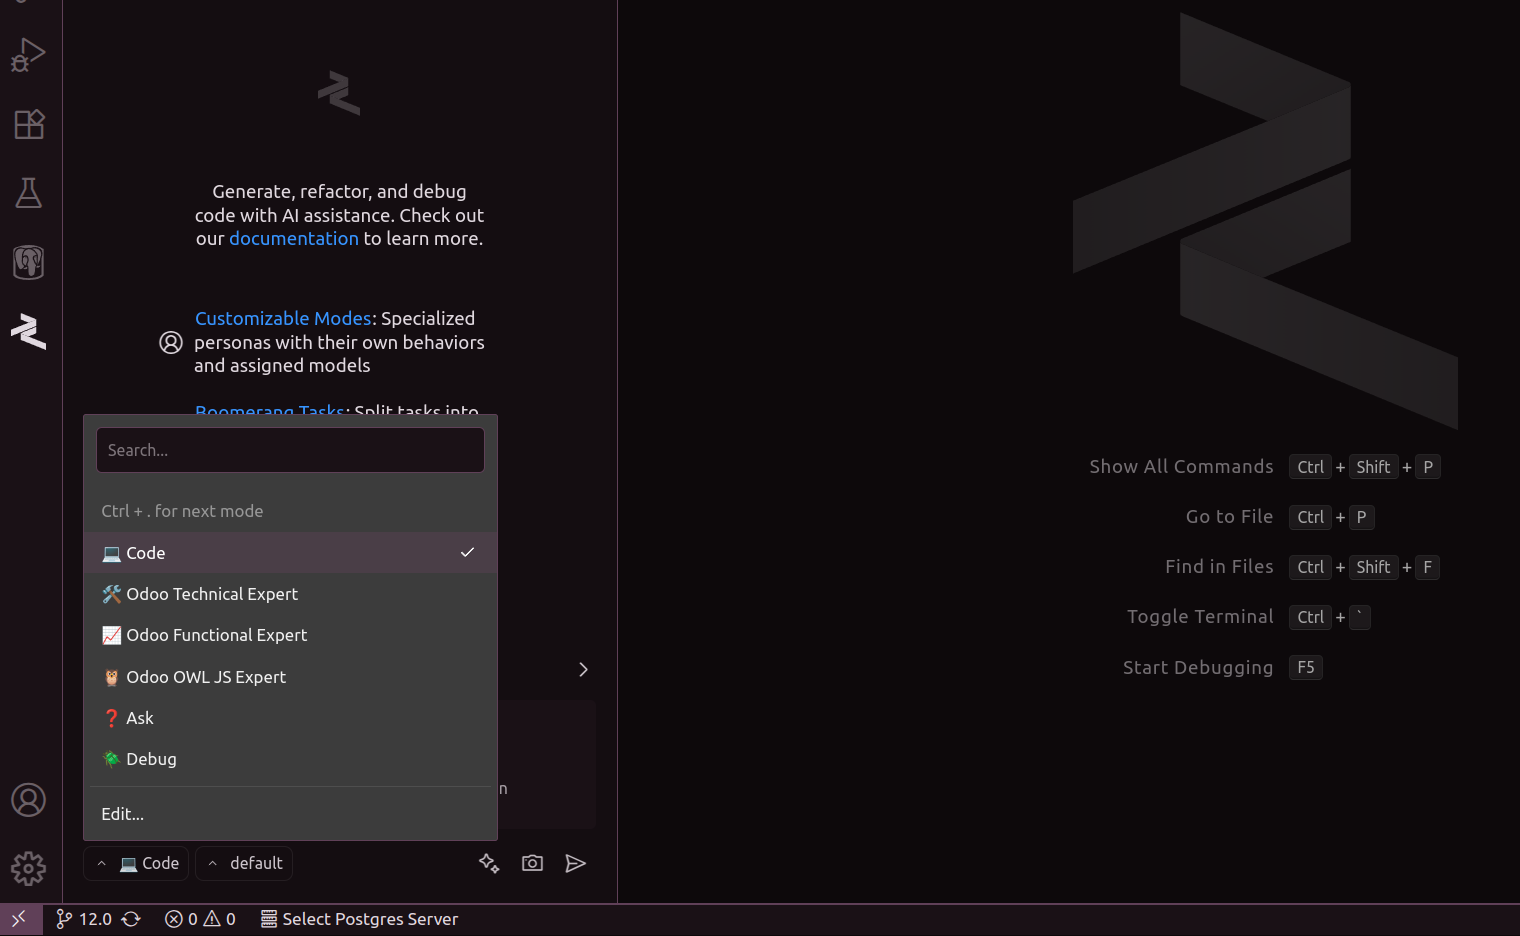This screenshot has height=936, width=1520.
Task: Synchronize changes with the sync icon
Action: [131, 919]
